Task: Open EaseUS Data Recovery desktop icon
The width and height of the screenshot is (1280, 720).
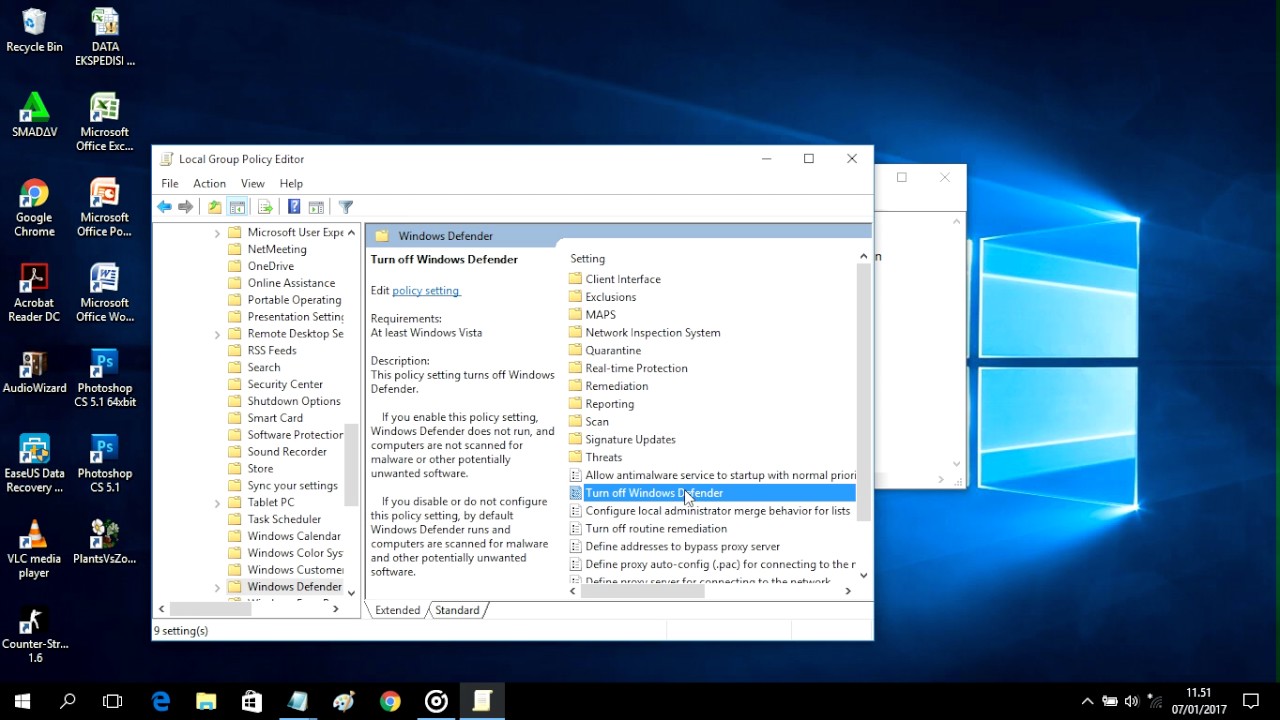Action: [x=34, y=463]
